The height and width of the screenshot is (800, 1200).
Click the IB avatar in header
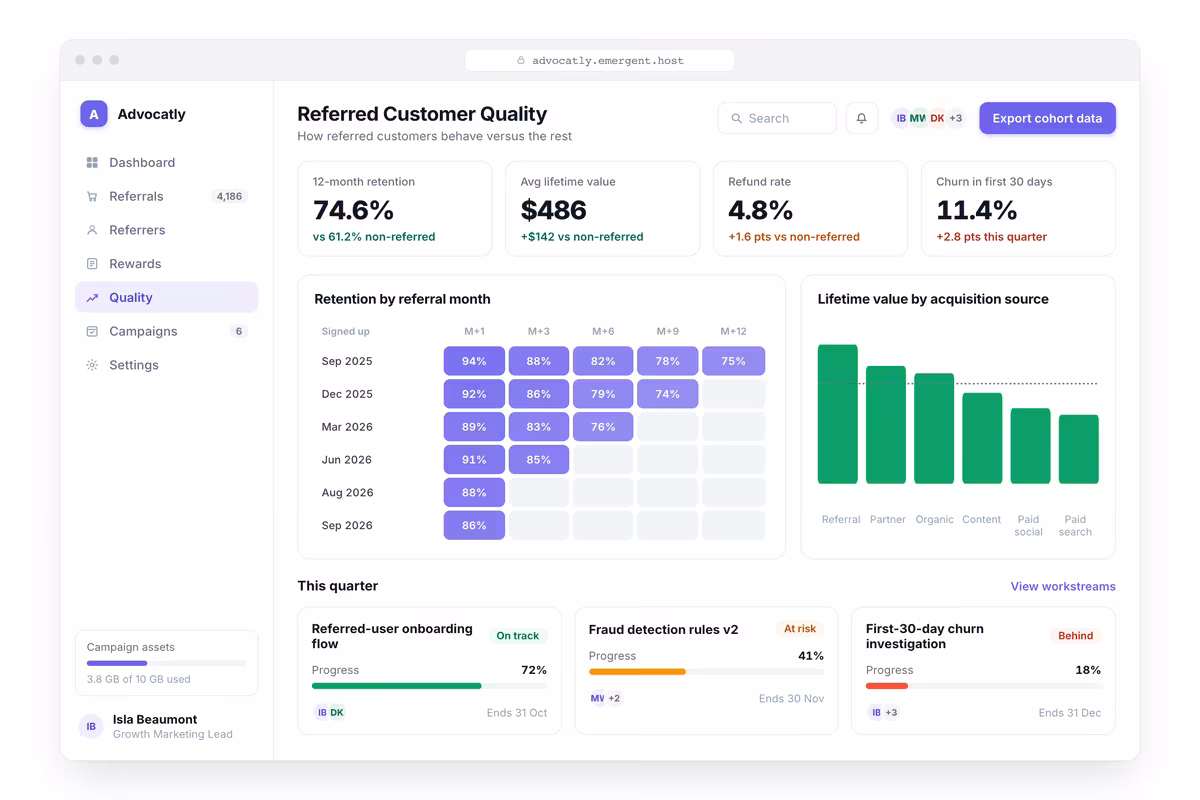click(x=901, y=118)
